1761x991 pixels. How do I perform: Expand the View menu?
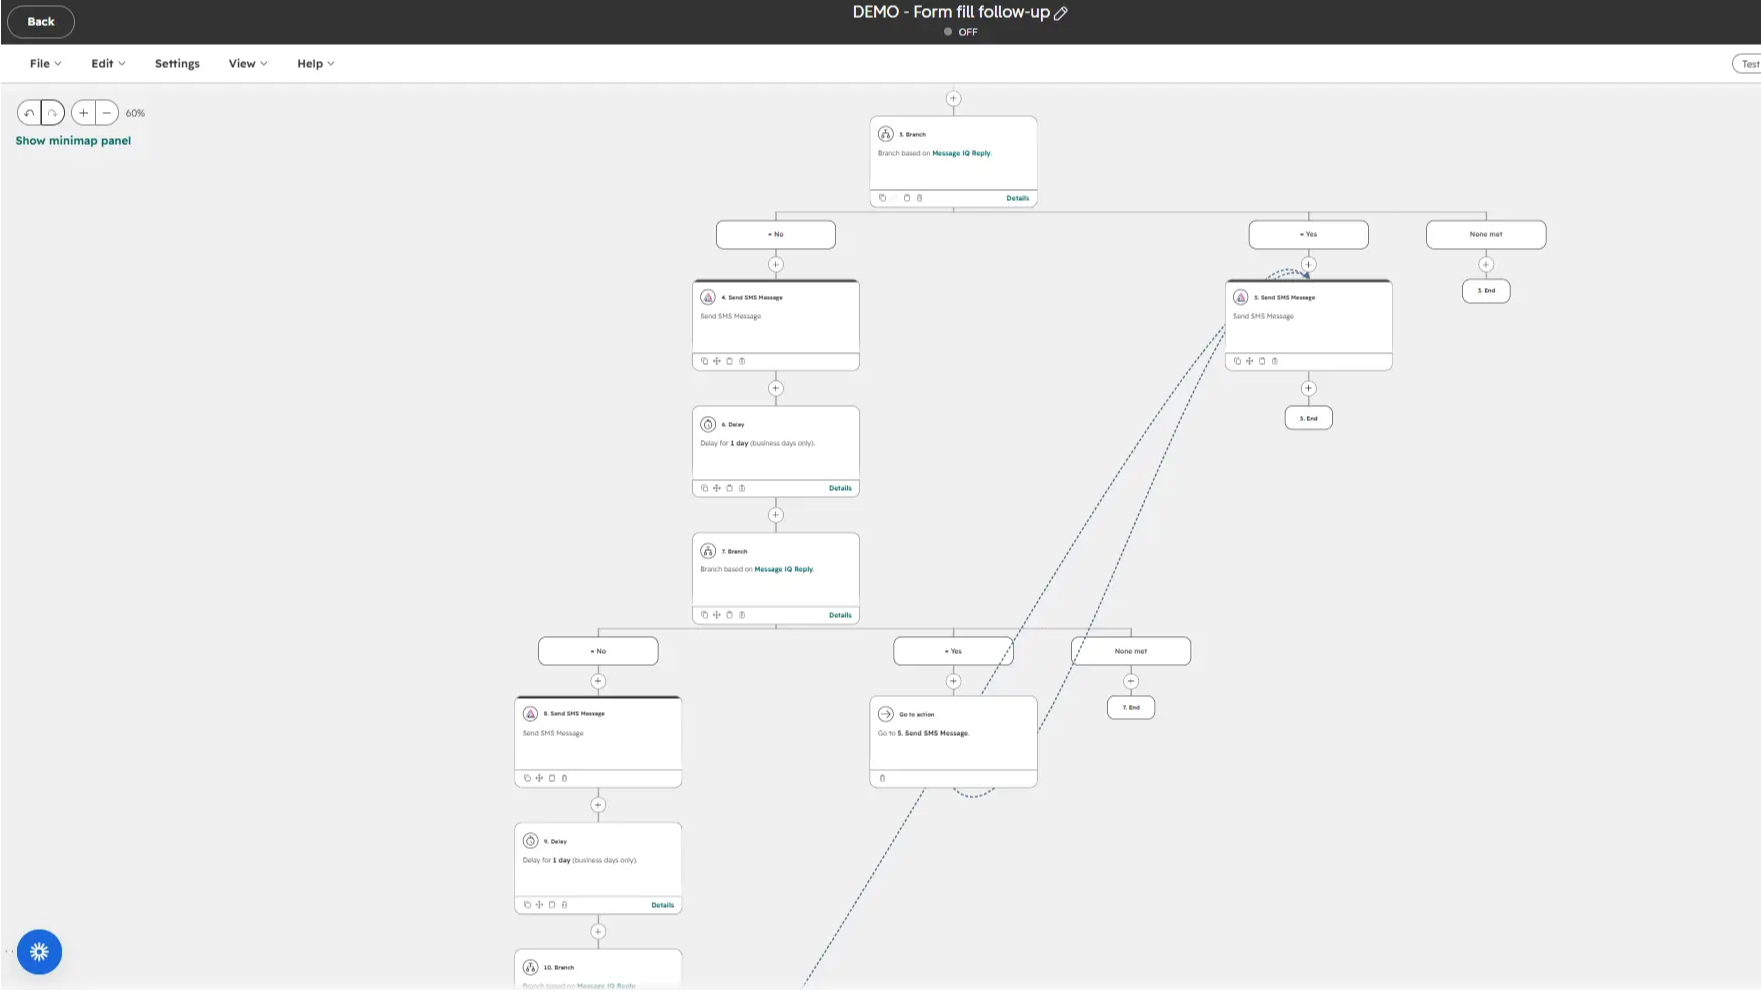247,63
